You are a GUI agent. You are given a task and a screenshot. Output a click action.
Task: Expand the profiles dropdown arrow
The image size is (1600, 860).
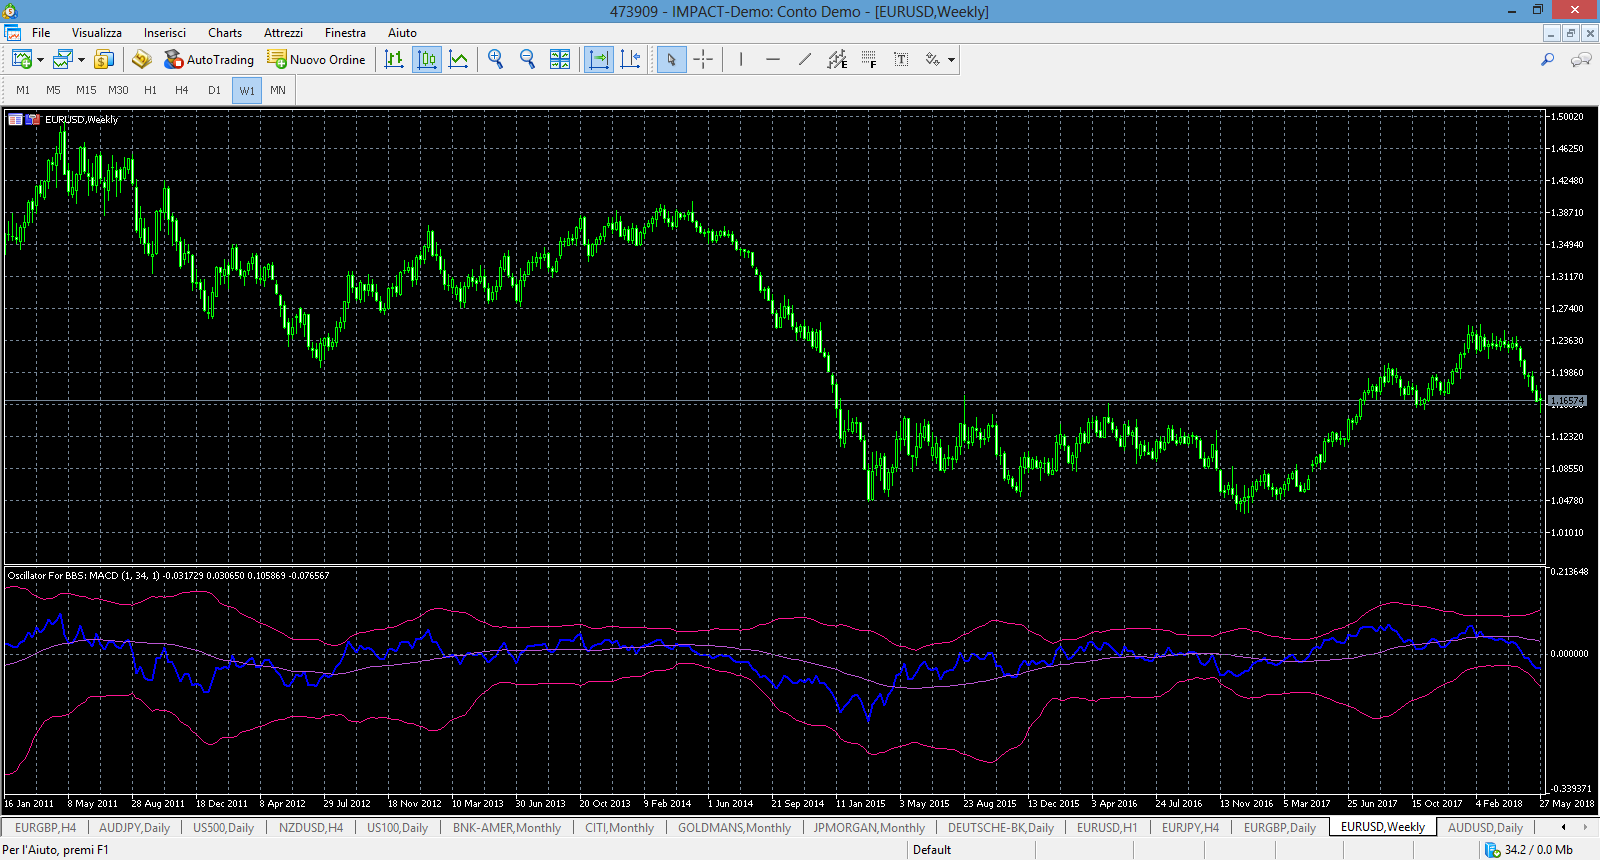(81, 60)
